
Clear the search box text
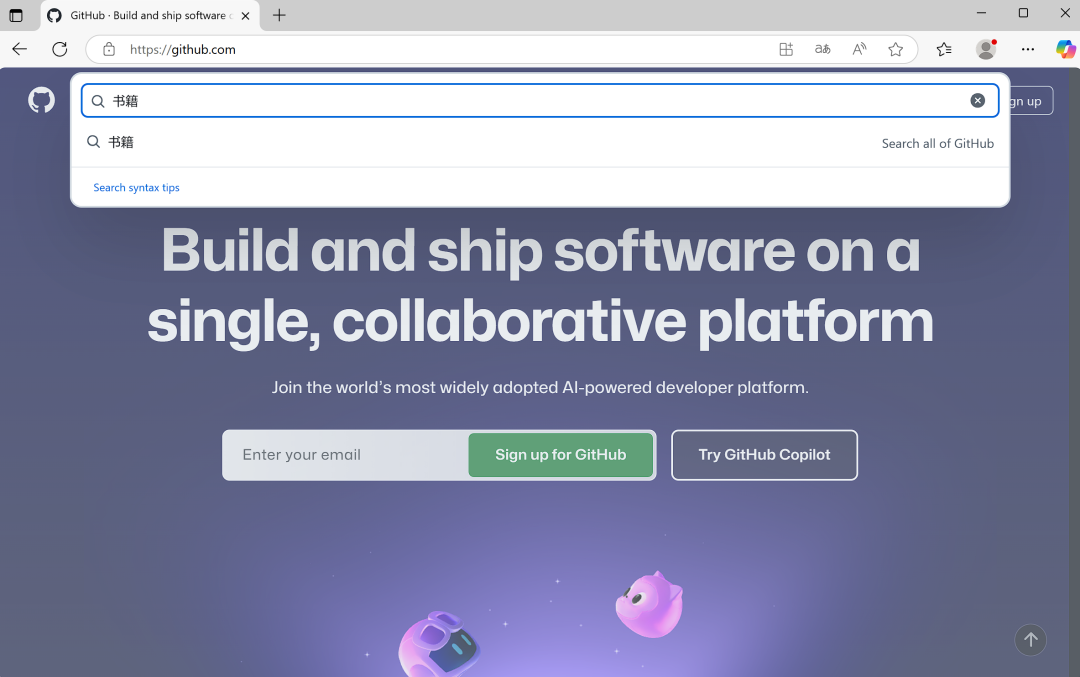pyautogui.click(x=977, y=100)
